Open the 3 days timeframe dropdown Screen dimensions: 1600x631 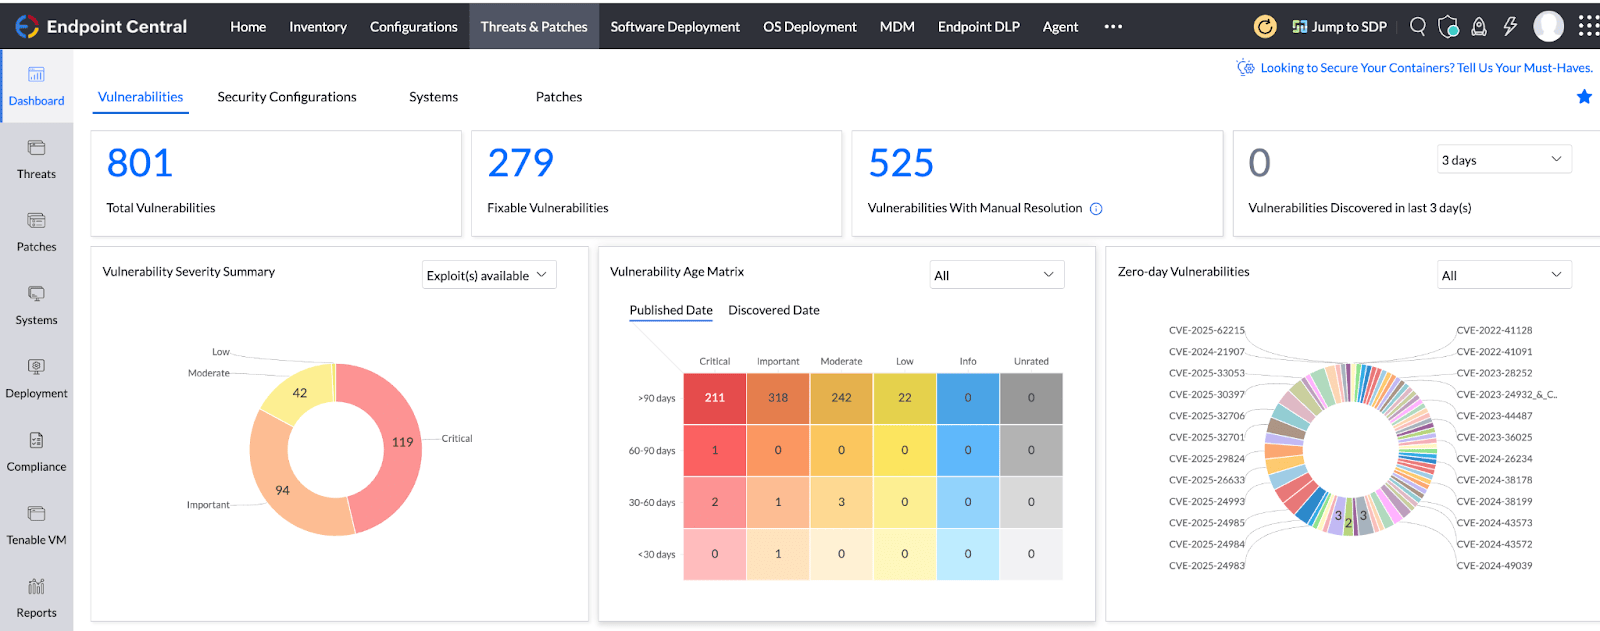(x=1503, y=160)
